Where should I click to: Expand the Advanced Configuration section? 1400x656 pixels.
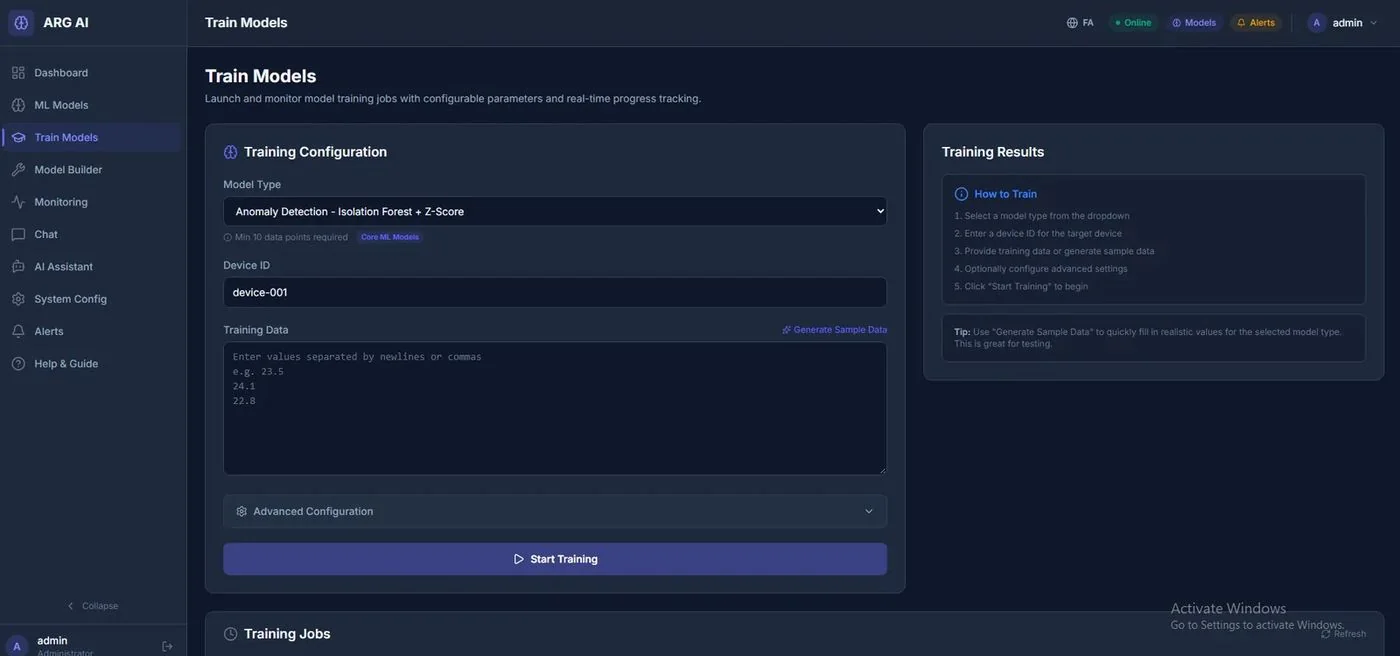tap(555, 511)
